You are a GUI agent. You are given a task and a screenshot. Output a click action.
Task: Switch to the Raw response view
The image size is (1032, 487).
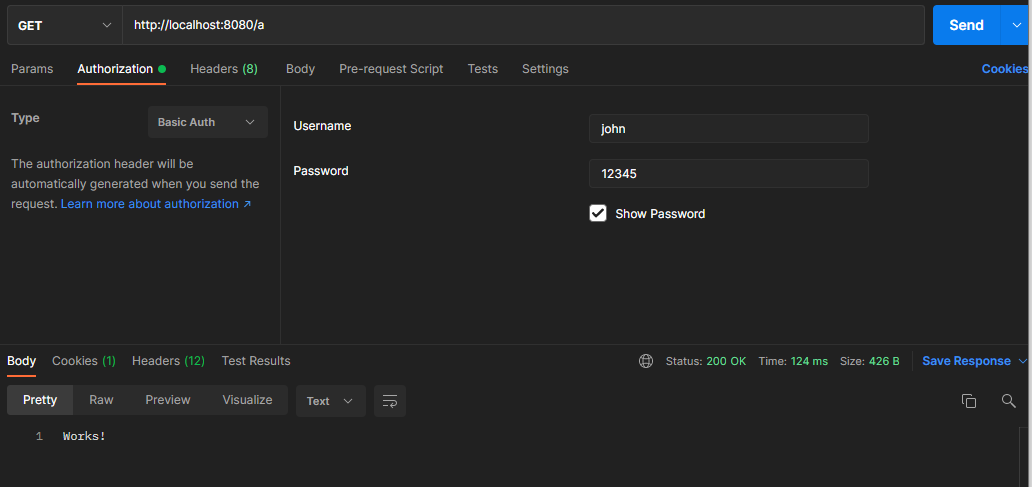101,400
